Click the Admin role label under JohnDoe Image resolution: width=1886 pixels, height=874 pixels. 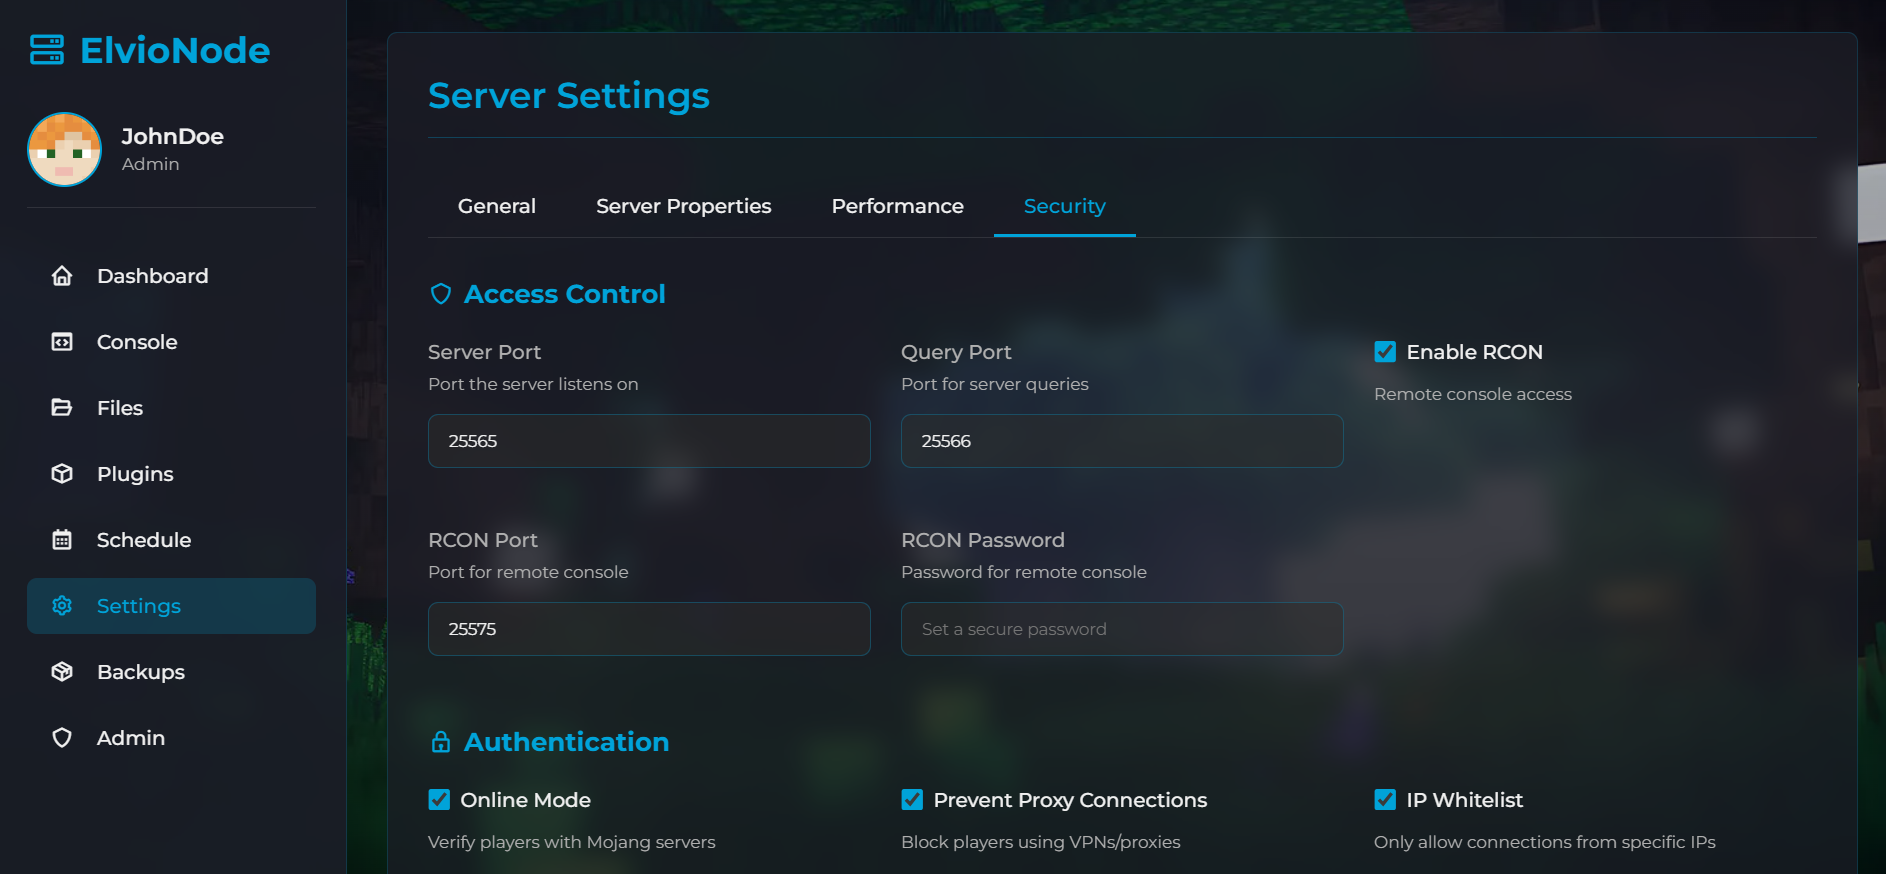click(151, 164)
